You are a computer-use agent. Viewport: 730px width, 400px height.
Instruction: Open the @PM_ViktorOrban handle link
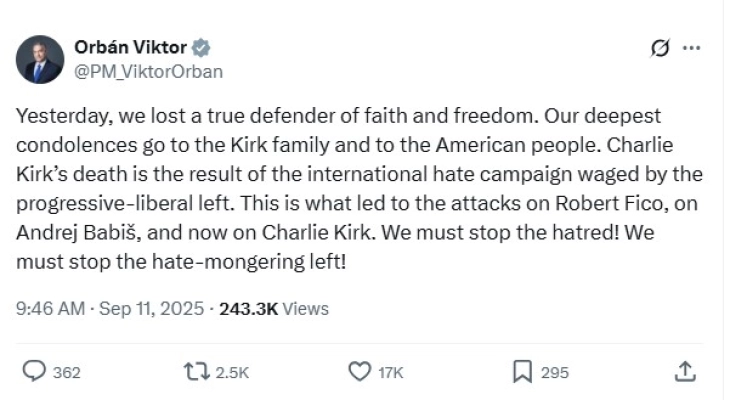149,71
